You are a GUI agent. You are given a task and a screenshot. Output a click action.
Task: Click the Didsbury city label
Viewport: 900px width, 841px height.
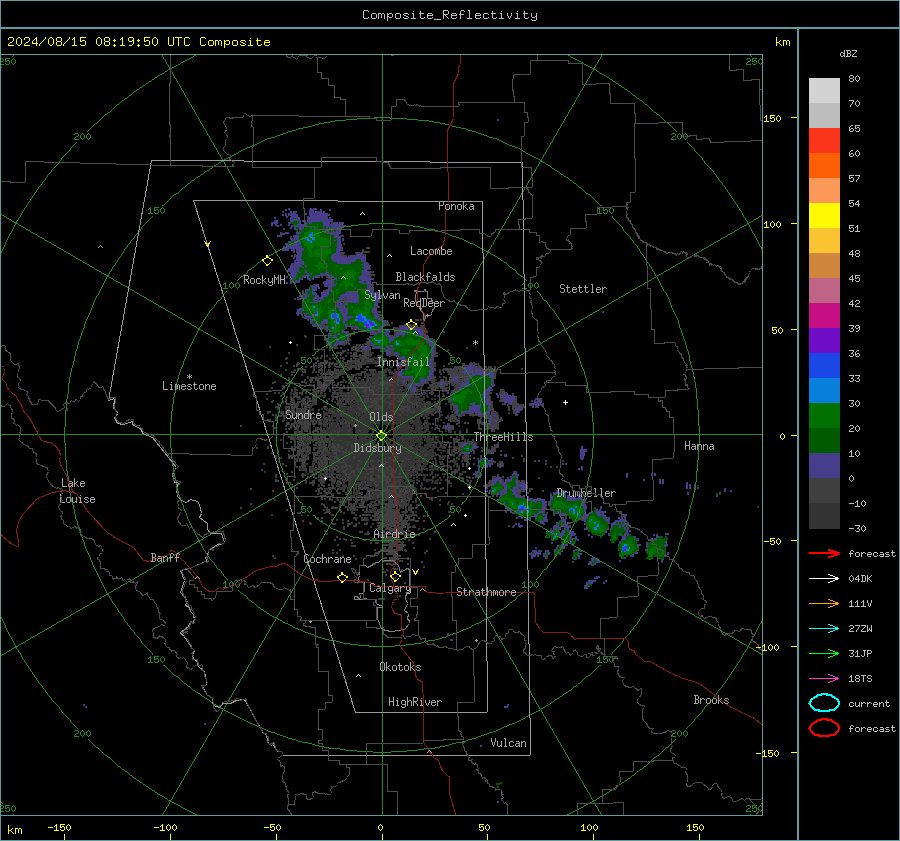click(x=377, y=448)
